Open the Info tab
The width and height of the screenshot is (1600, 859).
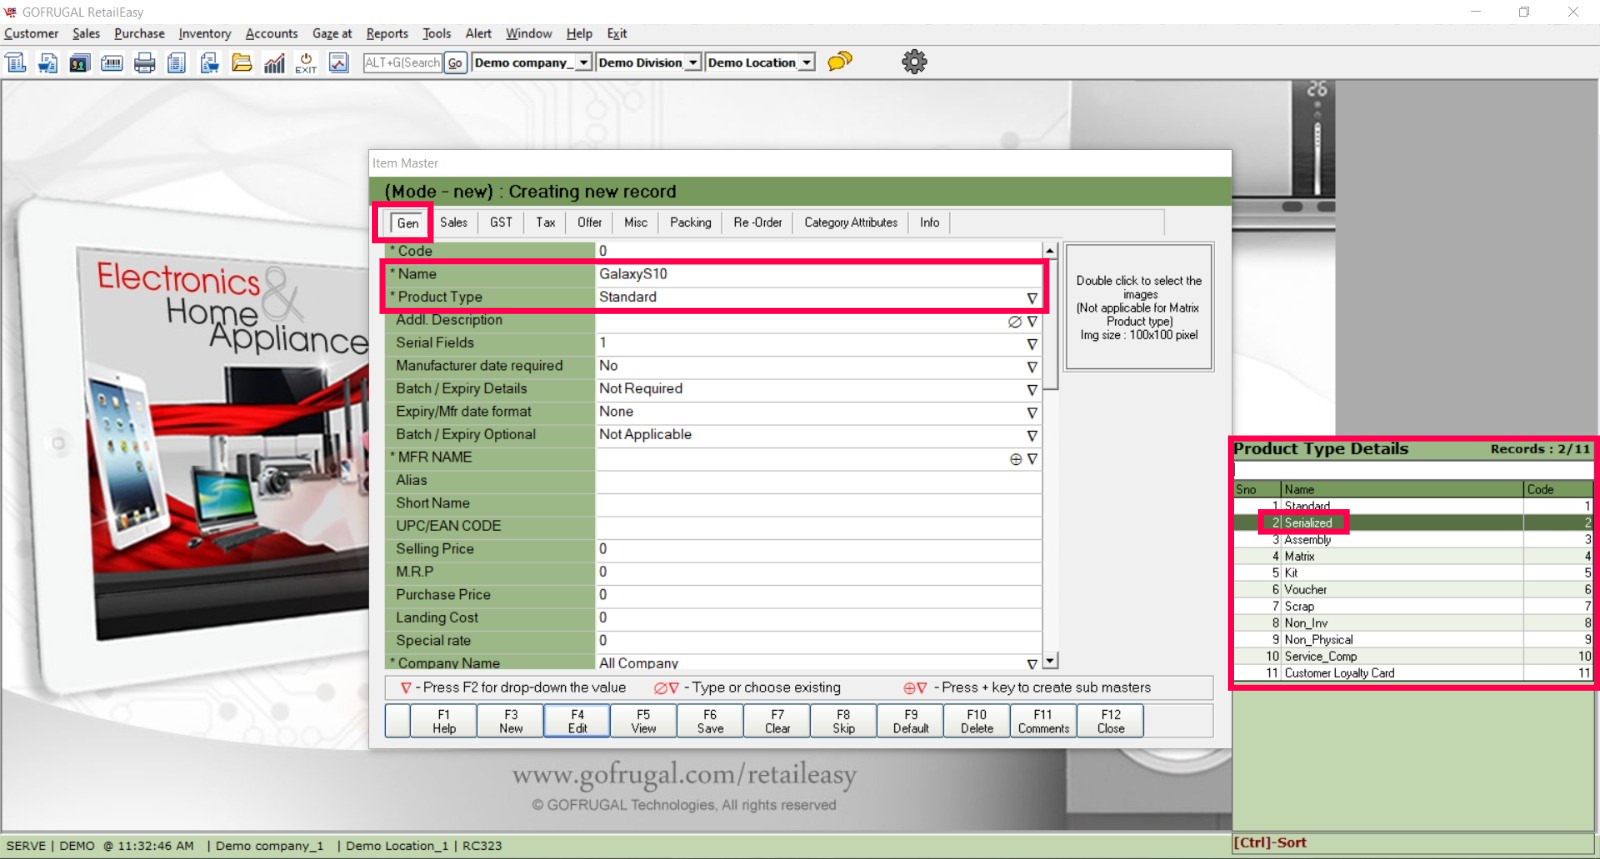[x=930, y=222]
